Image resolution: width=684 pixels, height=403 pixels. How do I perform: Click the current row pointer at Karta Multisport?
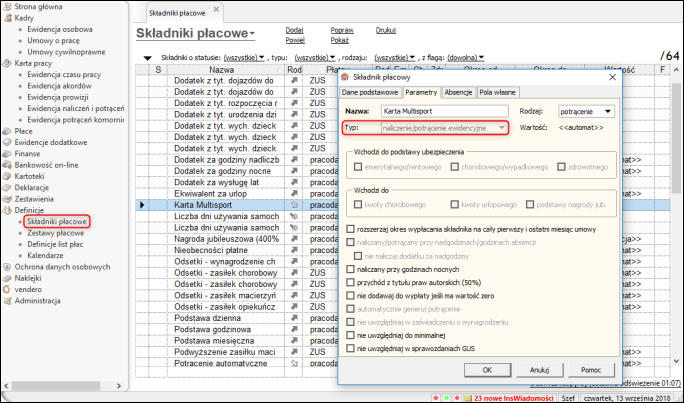point(142,205)
